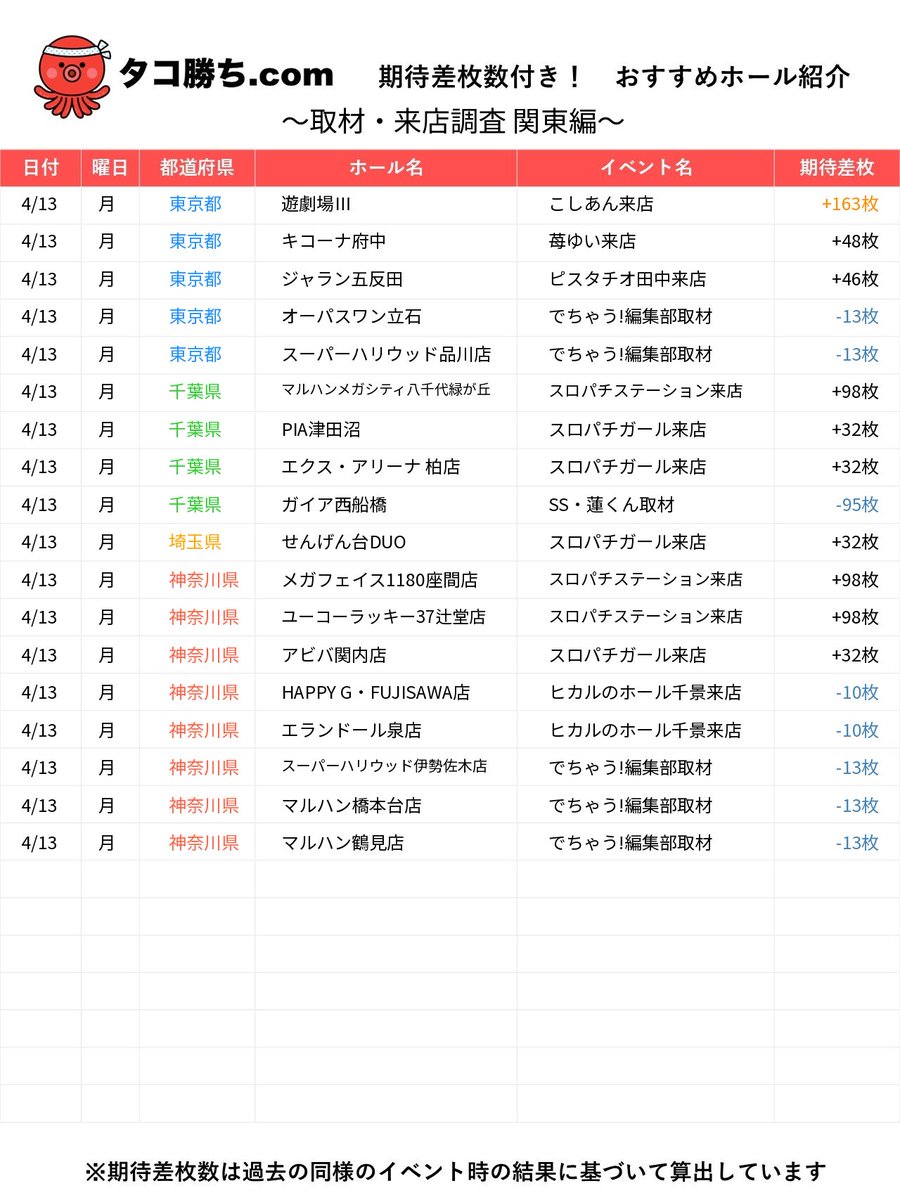
Task: Click event SS・蓮くん取材
Action: 611,504
